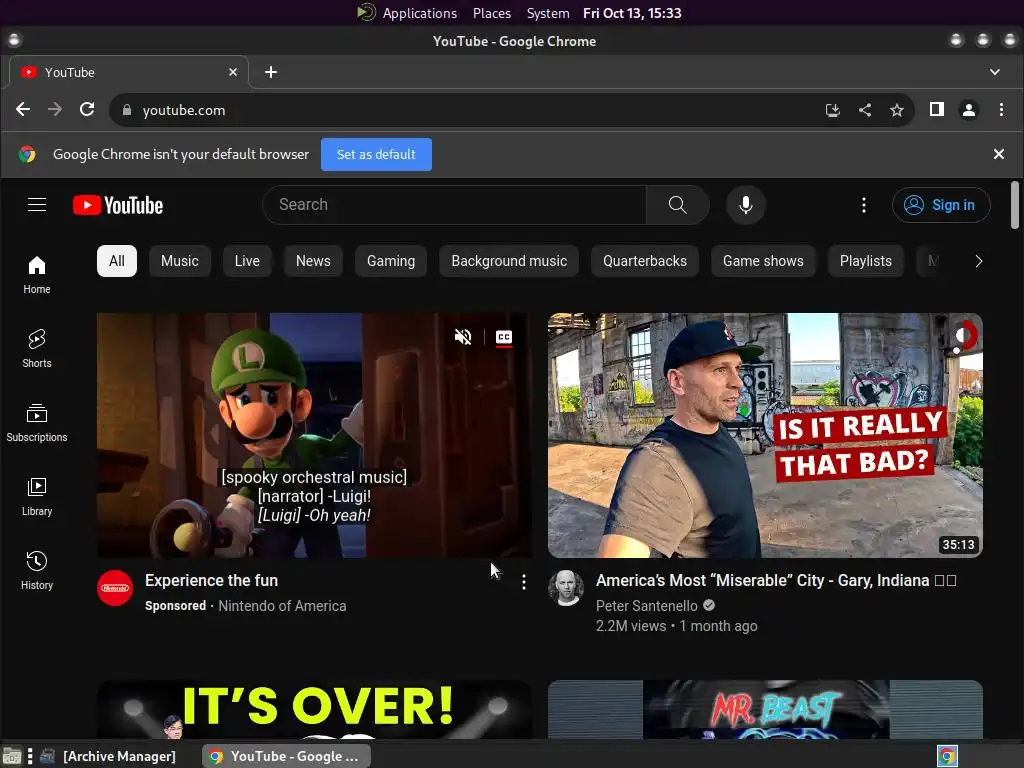Select the Playlists filter chip
1024x768 pixels.
(865, 261)
